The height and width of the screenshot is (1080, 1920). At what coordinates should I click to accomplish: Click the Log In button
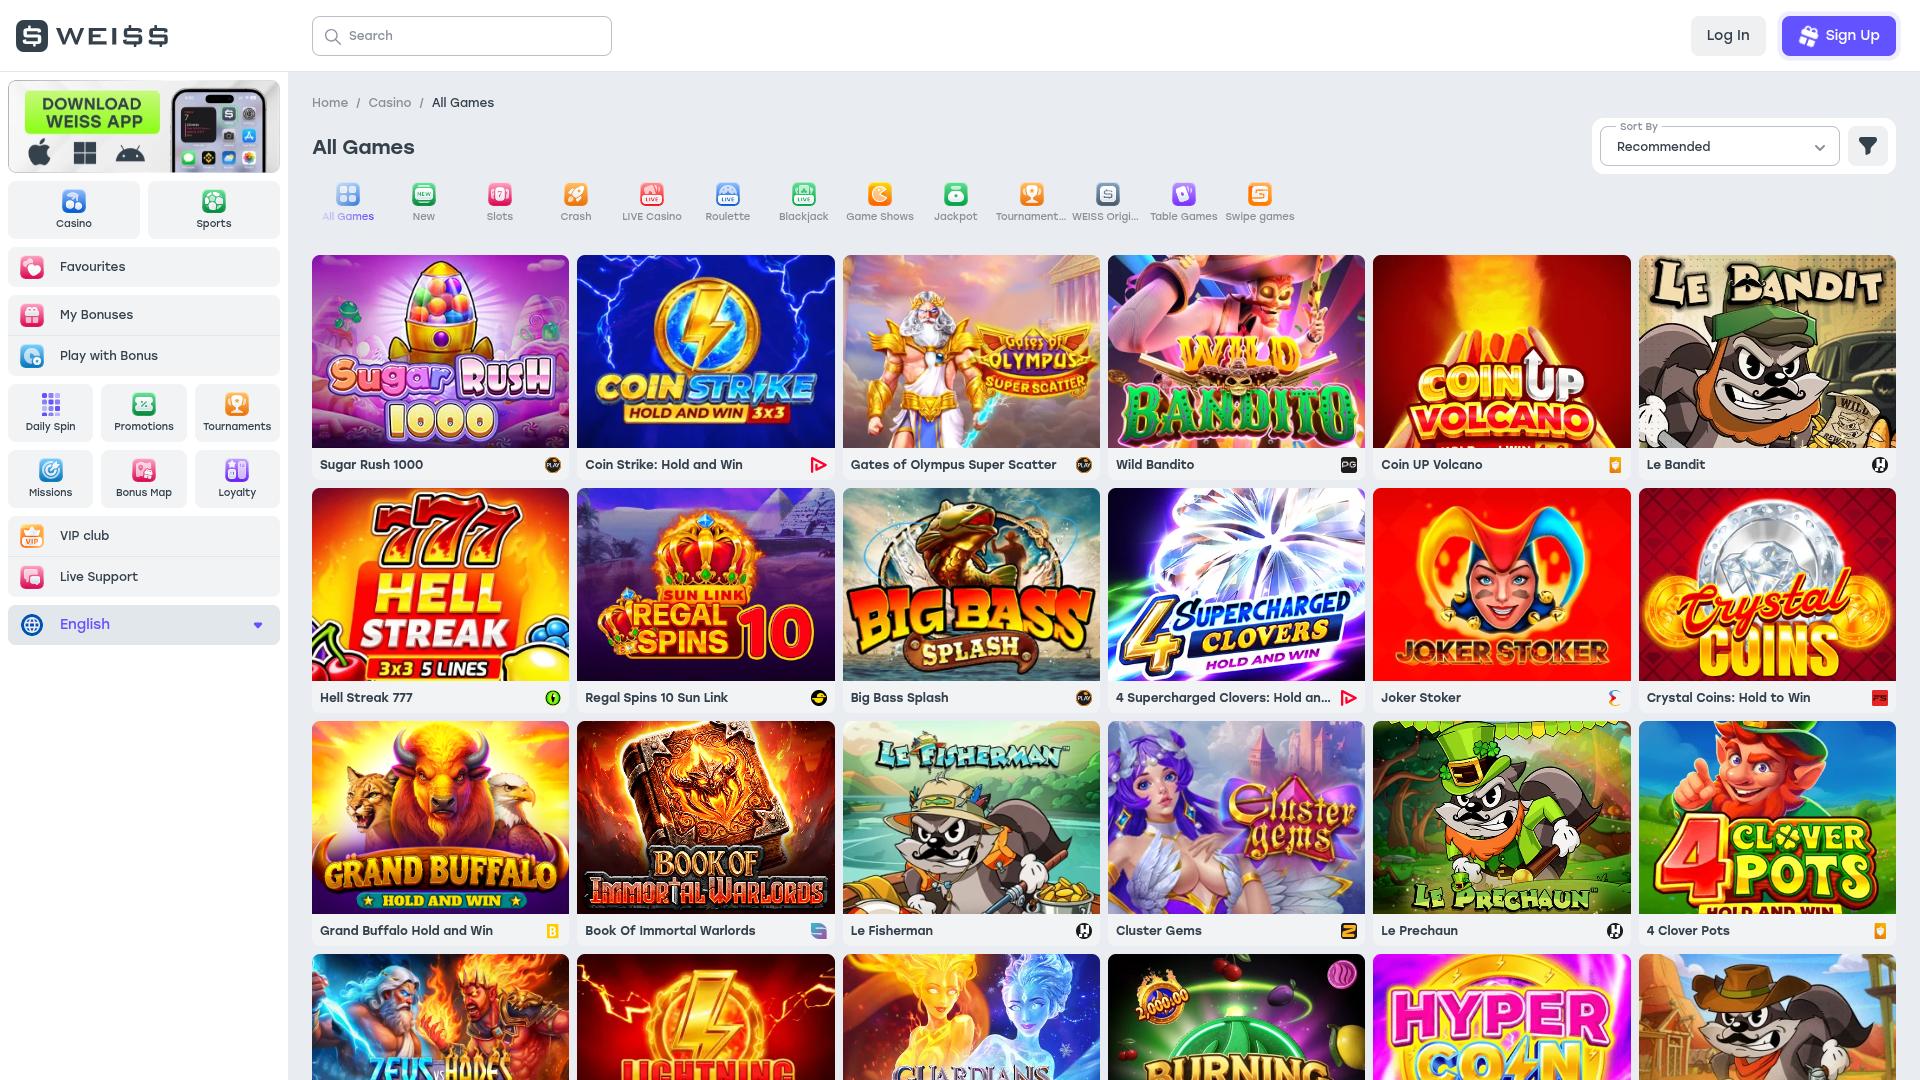click(x=1728, y=36)
